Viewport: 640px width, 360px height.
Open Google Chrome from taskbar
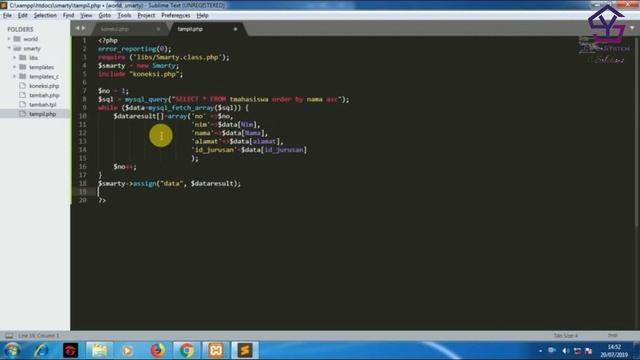tap(187, 350)
